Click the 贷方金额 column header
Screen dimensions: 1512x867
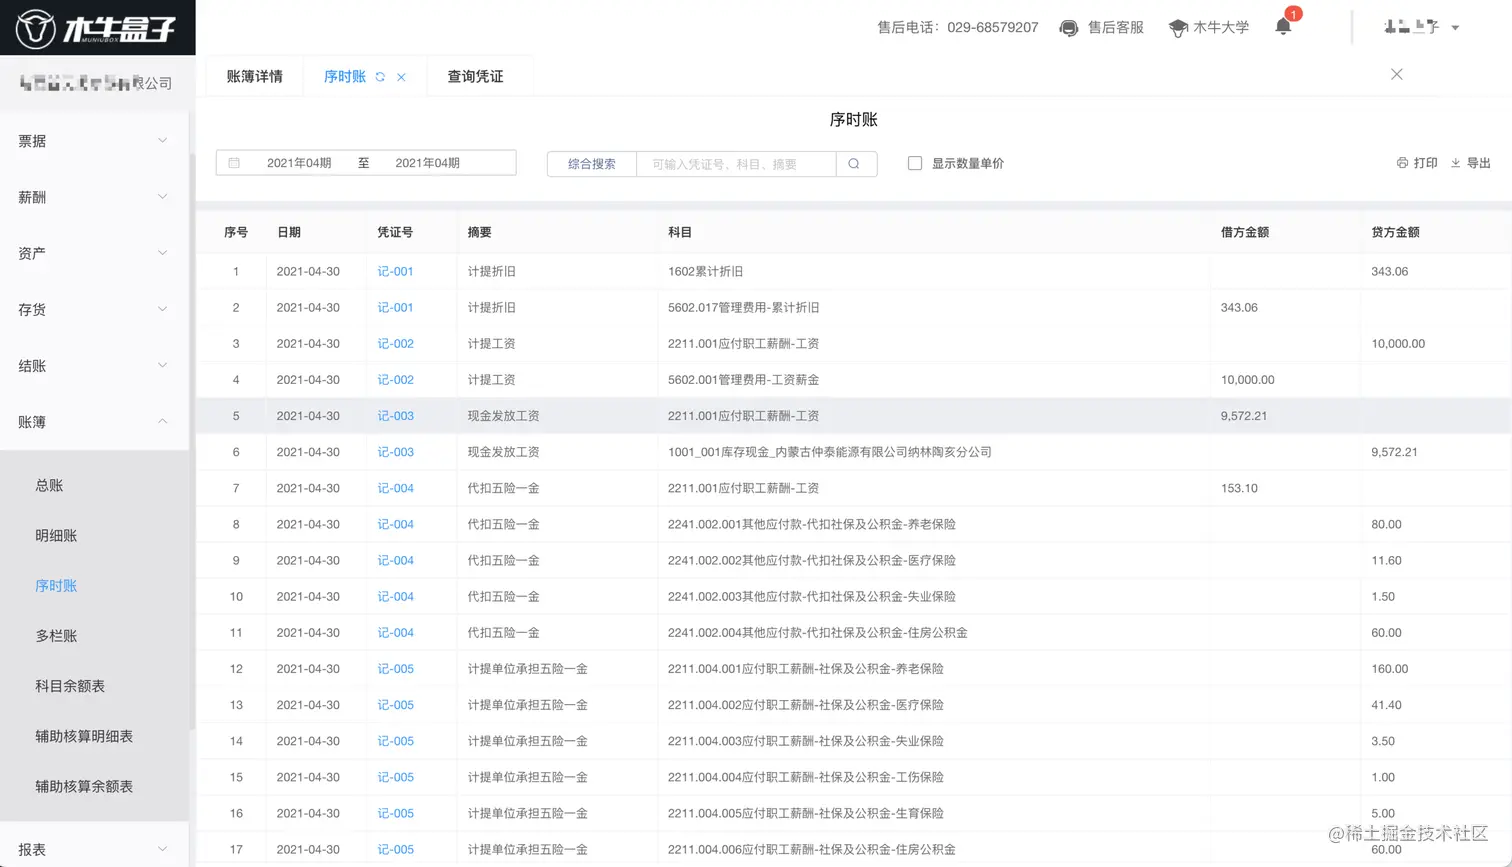pos(1395,232)
